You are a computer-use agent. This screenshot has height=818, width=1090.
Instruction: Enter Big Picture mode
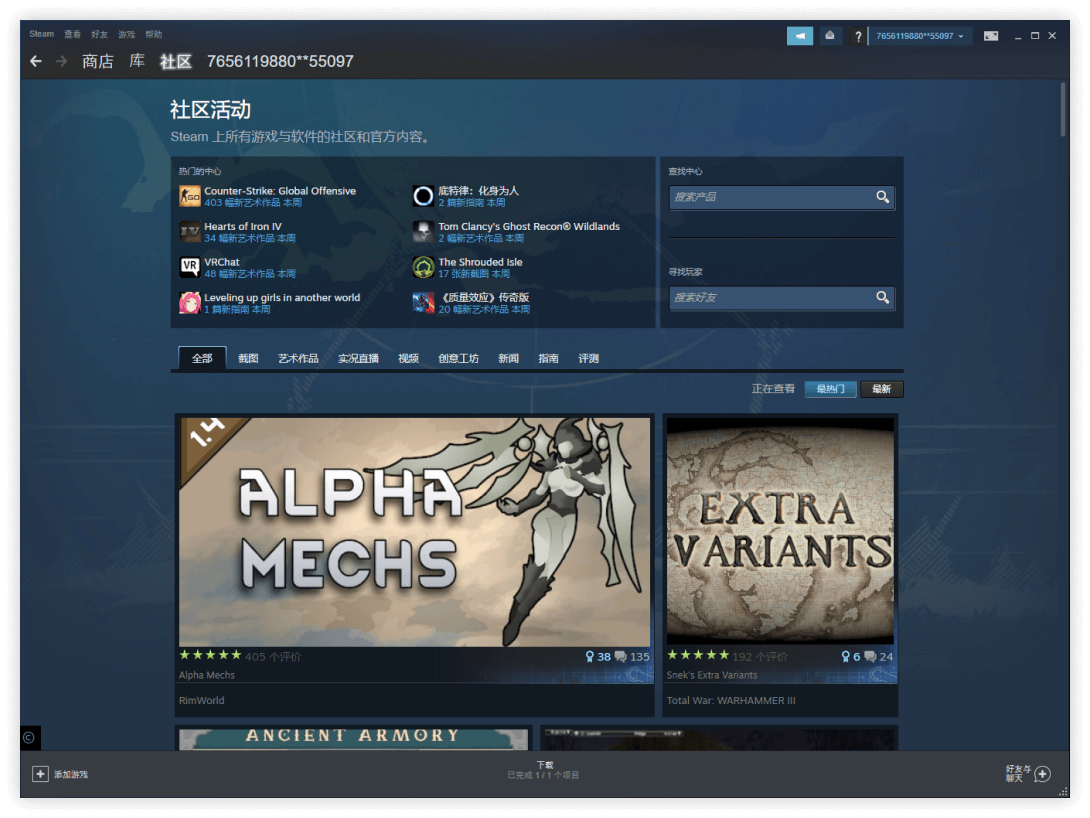991,36
